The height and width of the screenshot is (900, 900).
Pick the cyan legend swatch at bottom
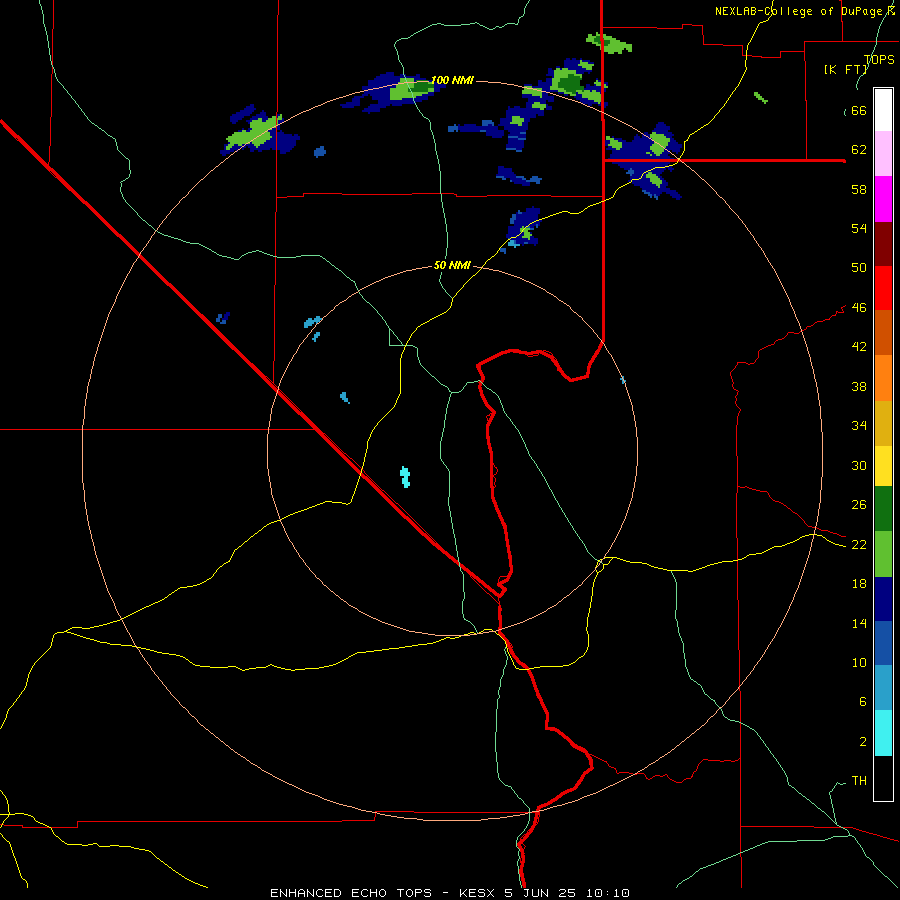pos(883,733)
